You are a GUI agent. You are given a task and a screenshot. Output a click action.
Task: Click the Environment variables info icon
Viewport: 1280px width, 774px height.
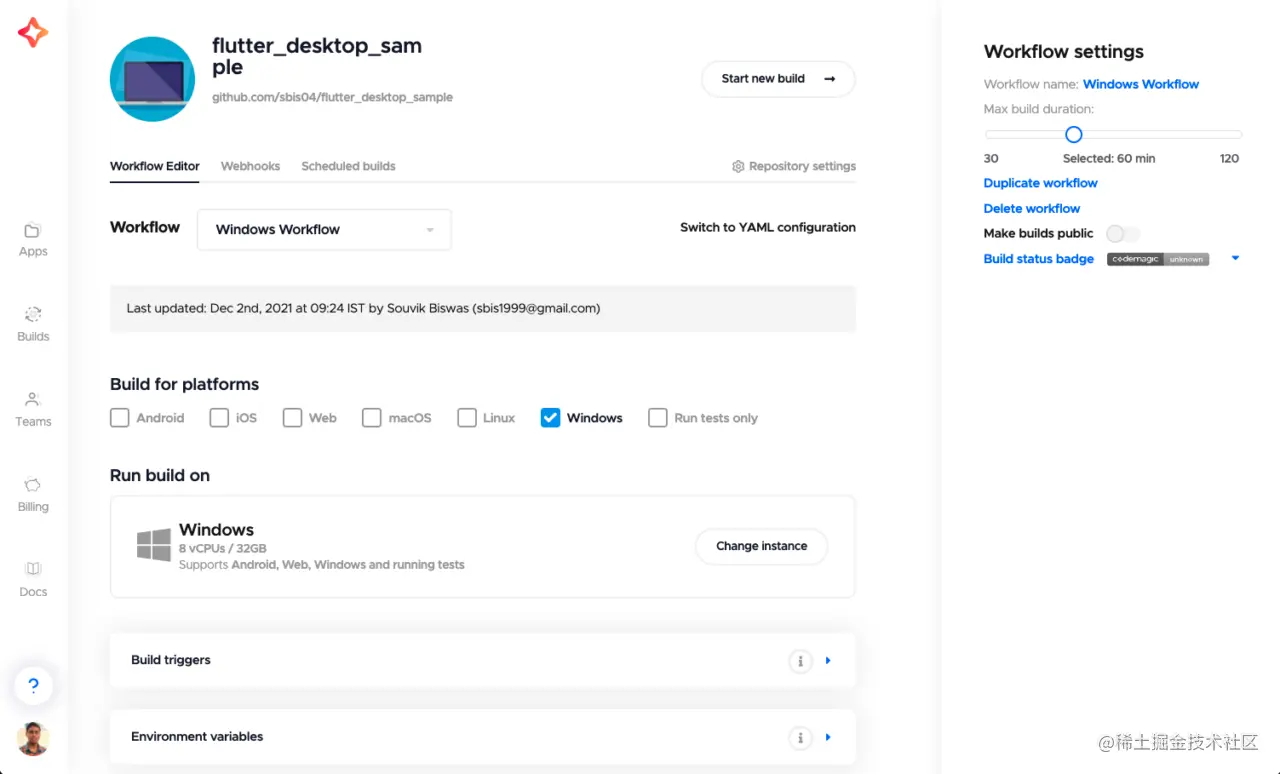(800, 738)
